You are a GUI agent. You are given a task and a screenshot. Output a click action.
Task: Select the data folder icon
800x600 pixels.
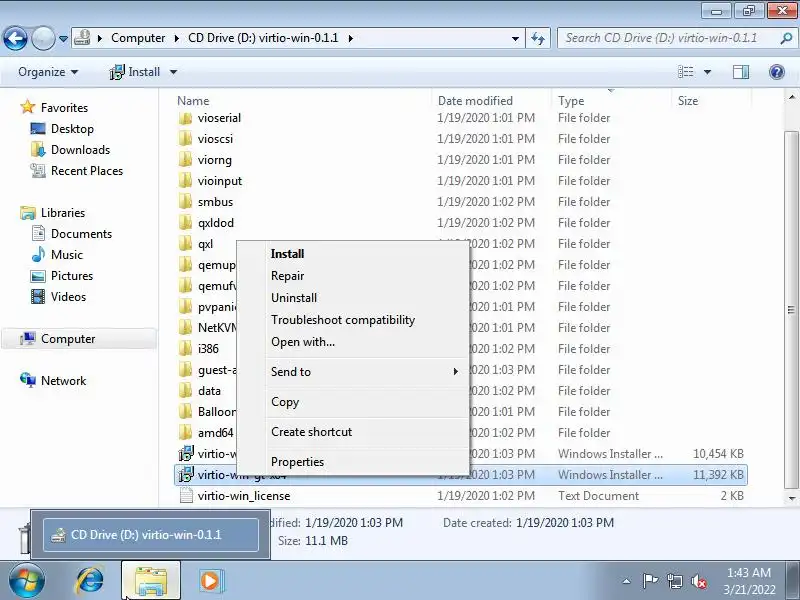point(185,390)
